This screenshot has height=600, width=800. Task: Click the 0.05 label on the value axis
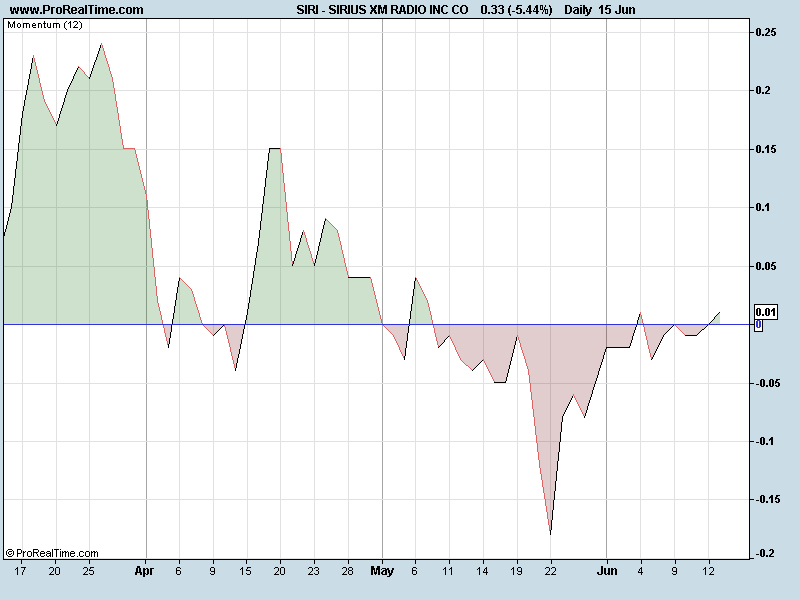pos(766,266)
